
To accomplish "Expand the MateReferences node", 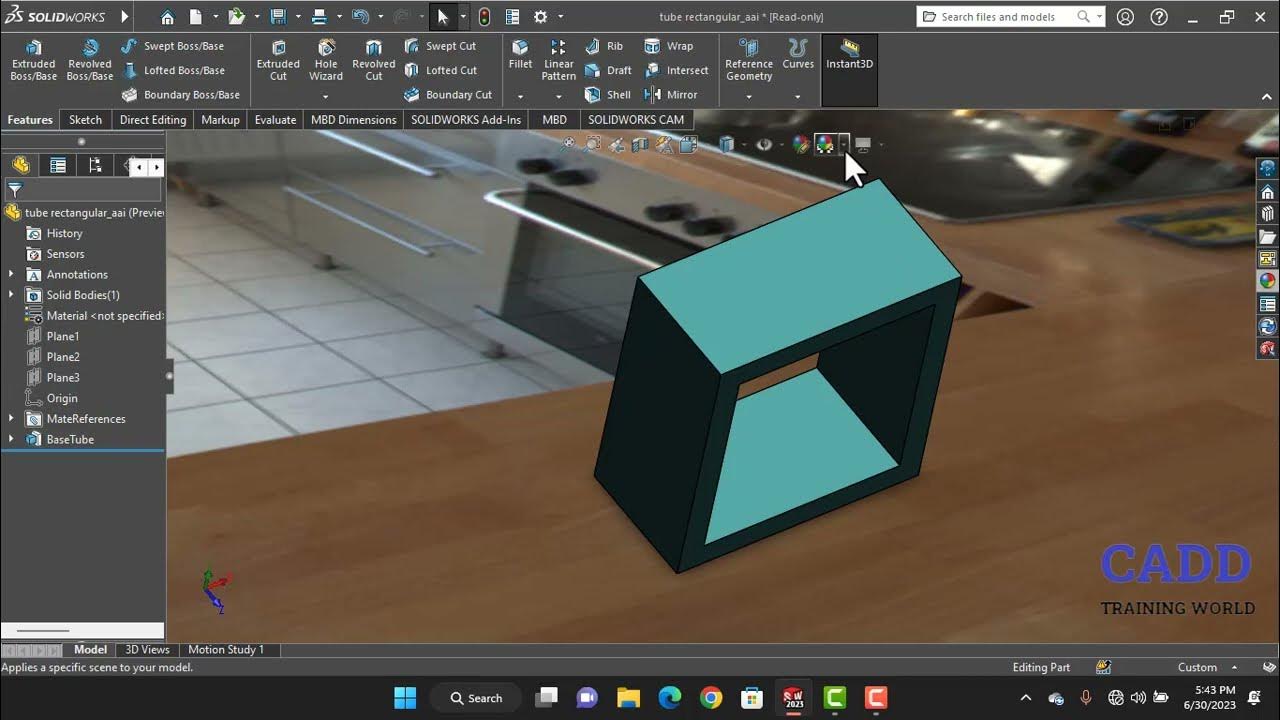I will 11,419.
